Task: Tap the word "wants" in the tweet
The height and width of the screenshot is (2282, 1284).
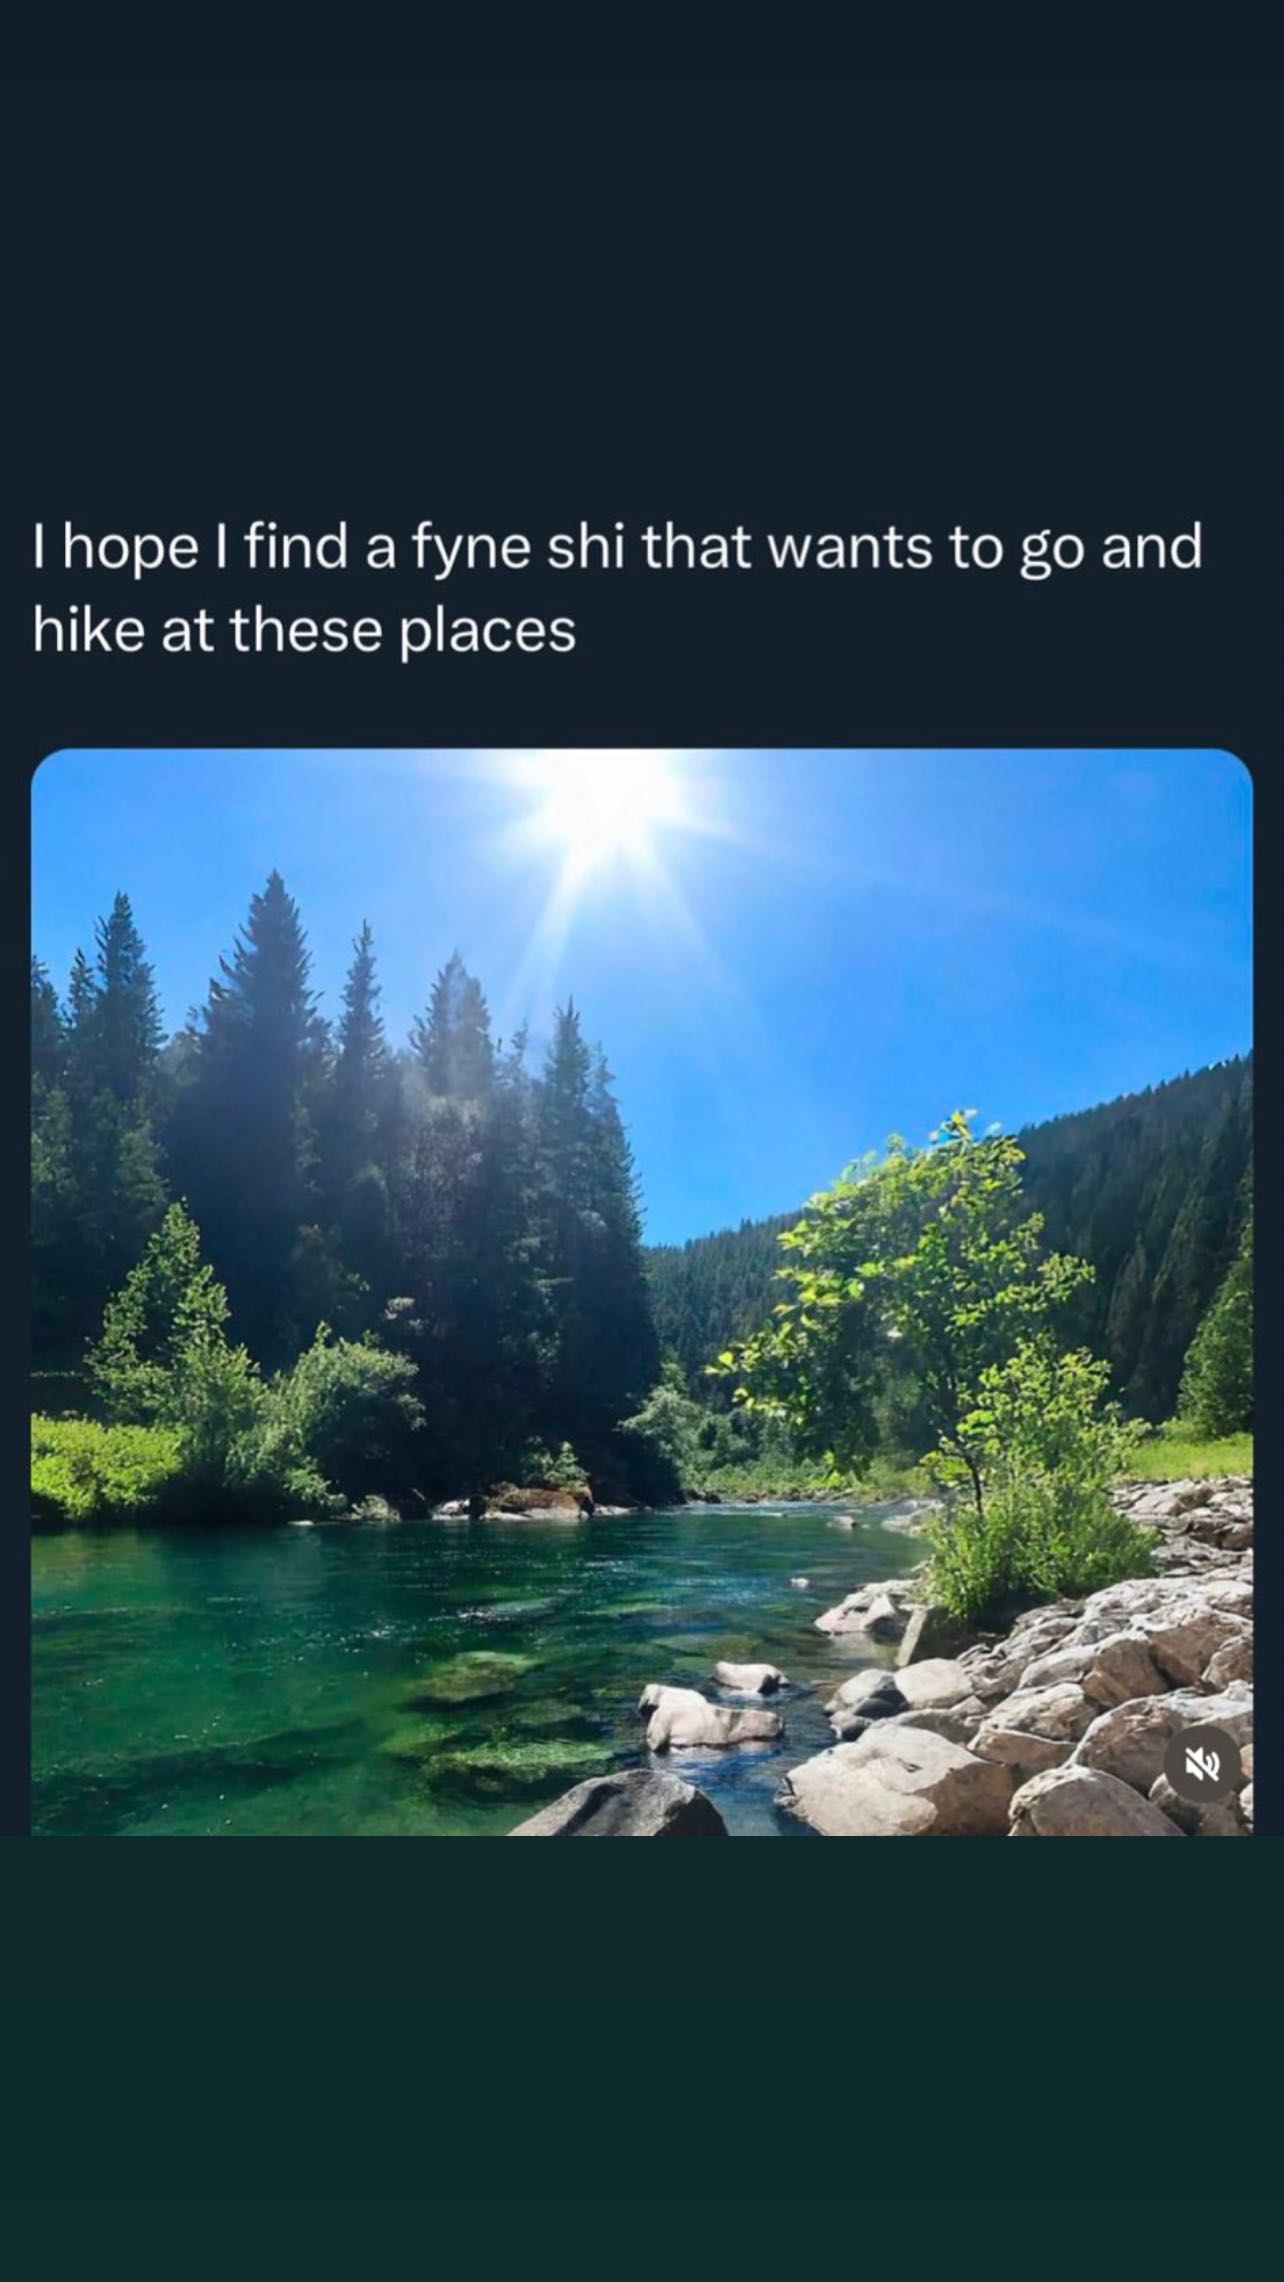Action: (x=849, y=548)
